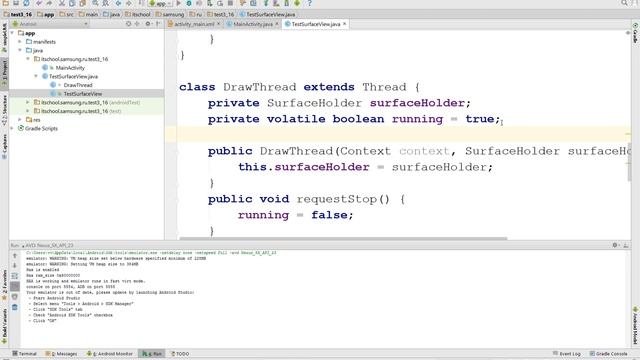Expand the androidTest package node
Screen dimensions: 640x360
click(28, 102)
